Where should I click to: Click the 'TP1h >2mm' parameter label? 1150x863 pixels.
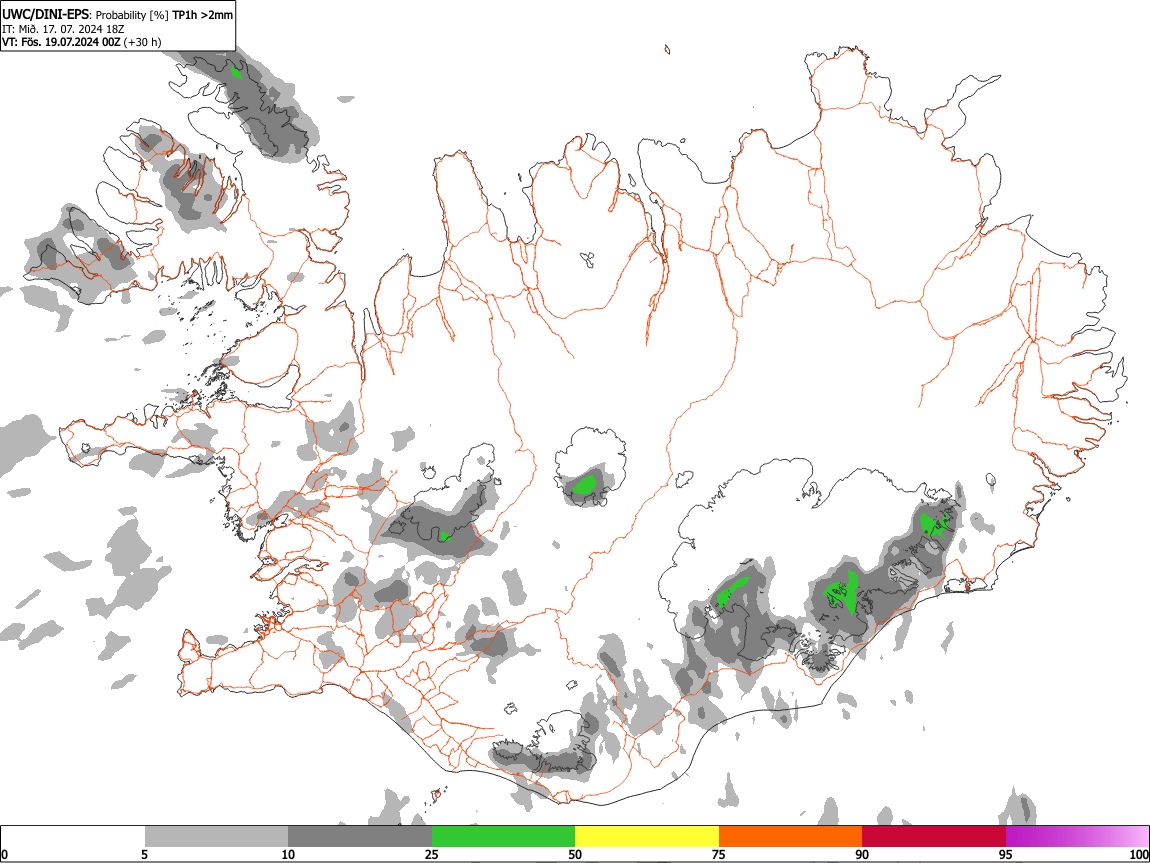(x=202, y=15)
